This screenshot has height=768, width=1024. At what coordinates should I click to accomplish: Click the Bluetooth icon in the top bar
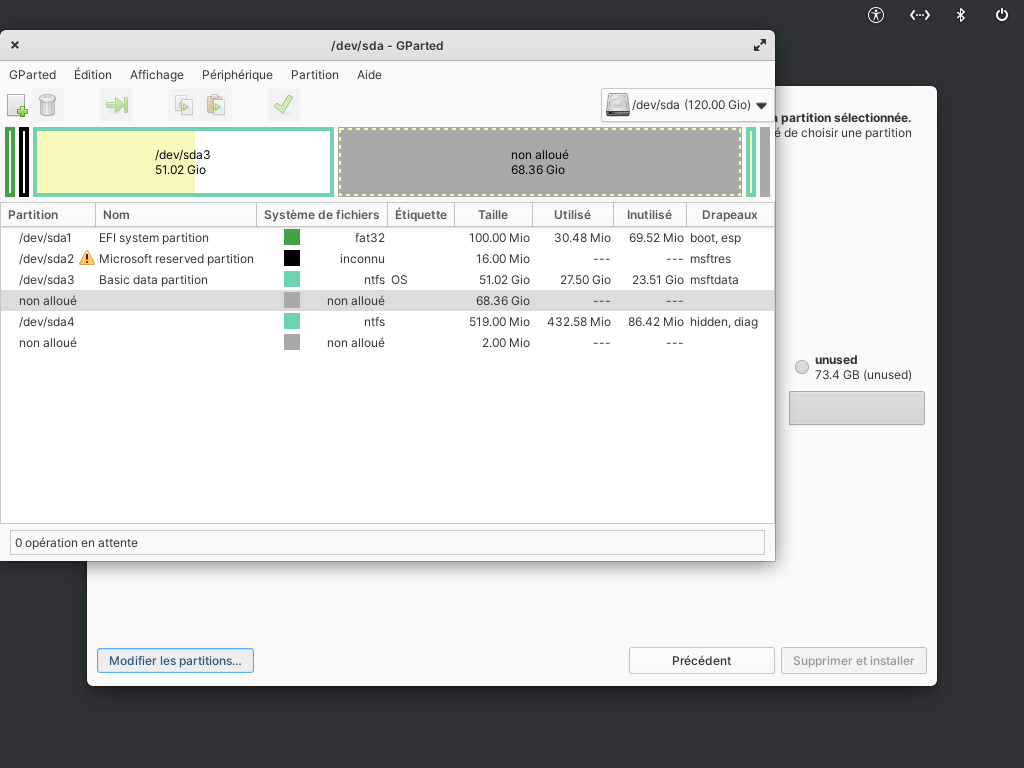(x=961, y=15)
